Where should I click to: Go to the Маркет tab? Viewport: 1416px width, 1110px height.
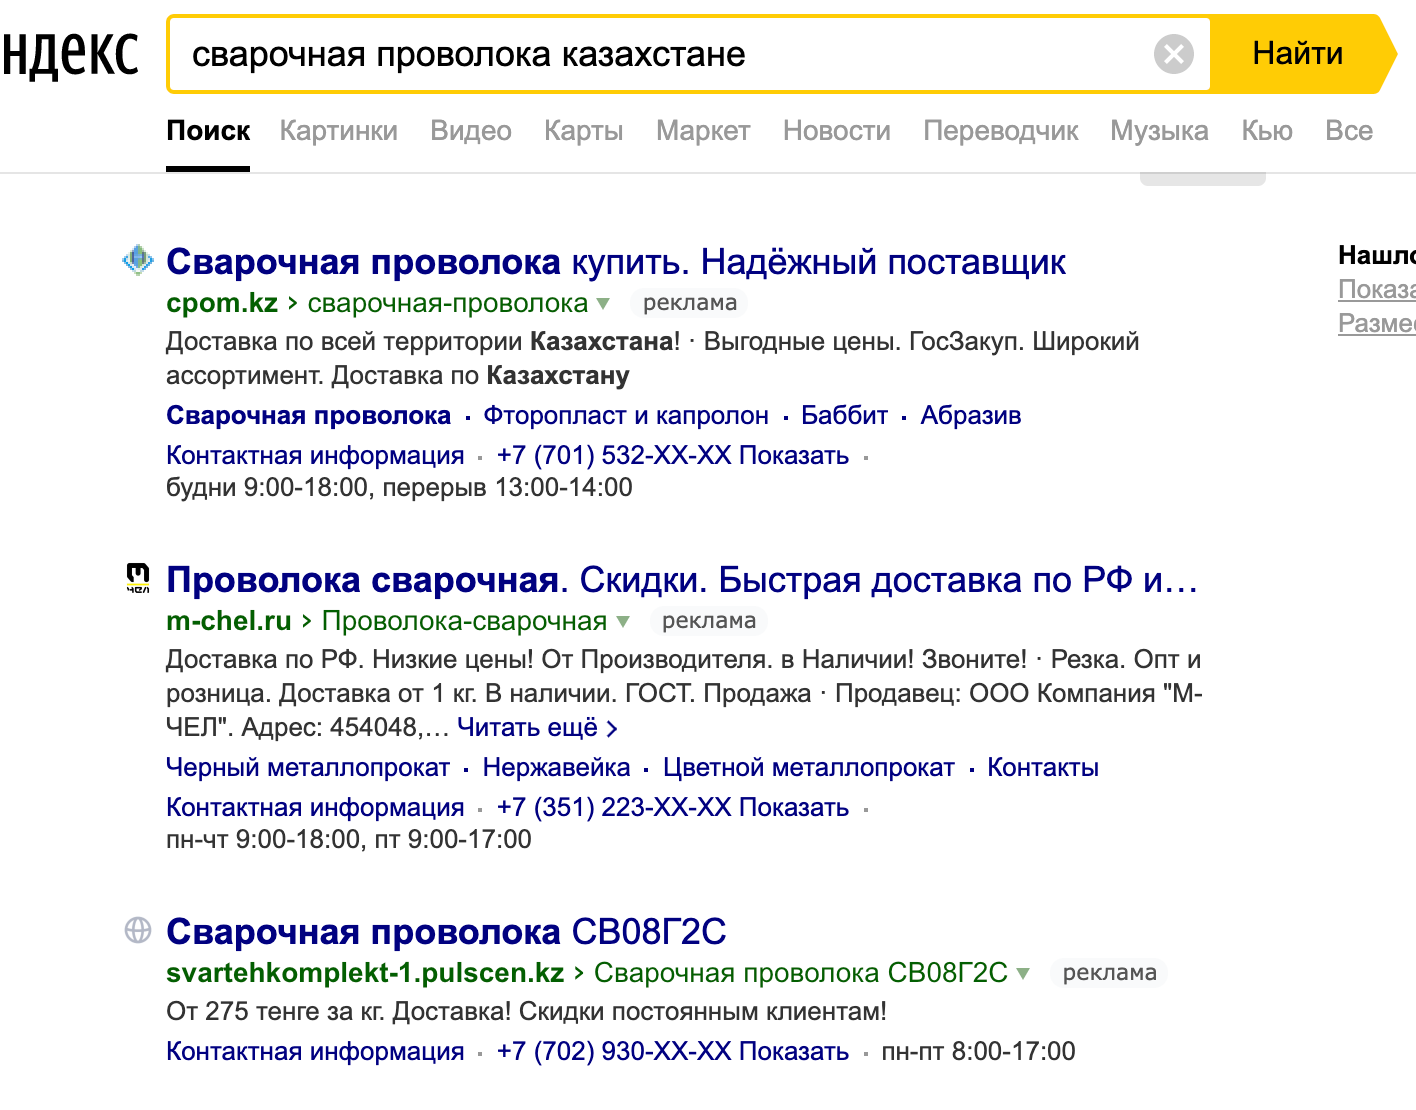tap(702, 131)
